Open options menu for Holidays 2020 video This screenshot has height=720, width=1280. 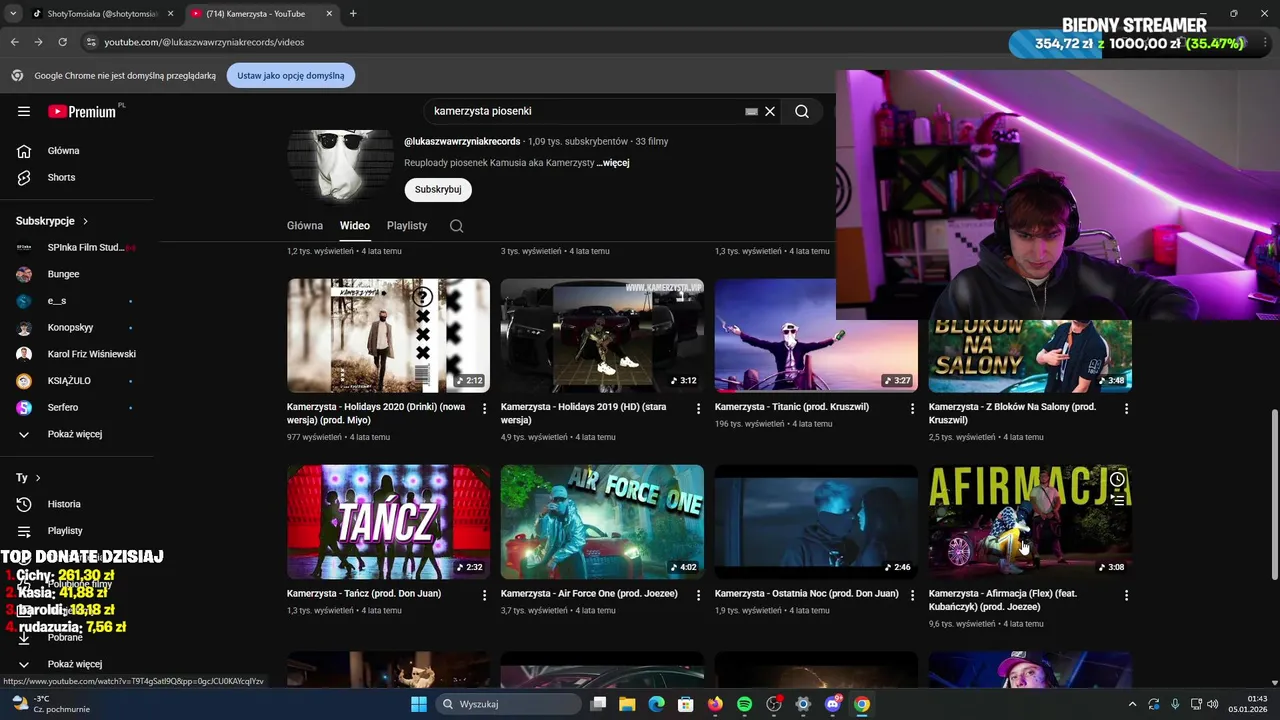[x=485, y=408]
